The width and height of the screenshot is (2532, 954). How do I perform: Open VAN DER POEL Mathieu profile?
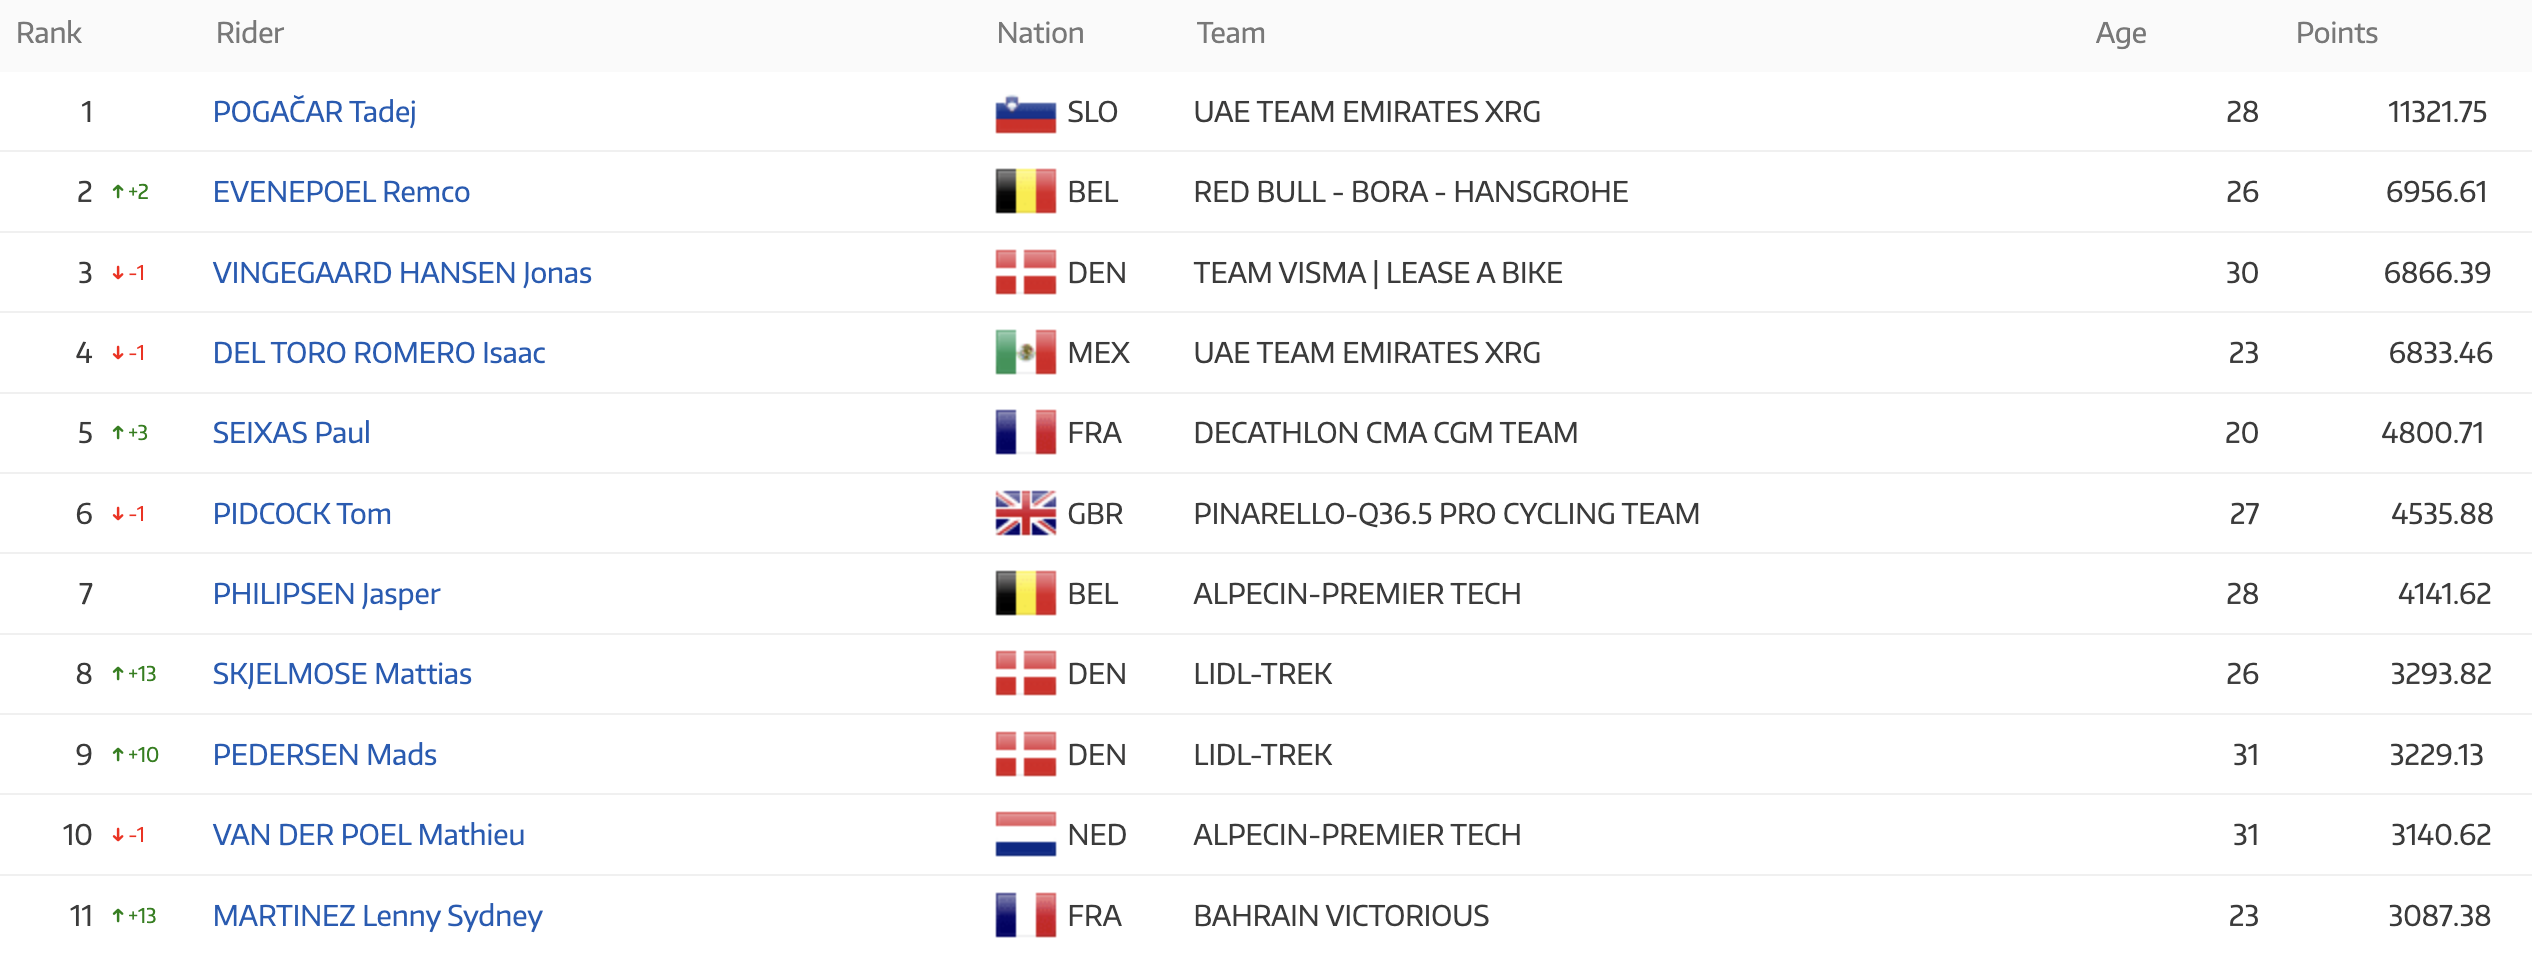[x=368, y=835]
